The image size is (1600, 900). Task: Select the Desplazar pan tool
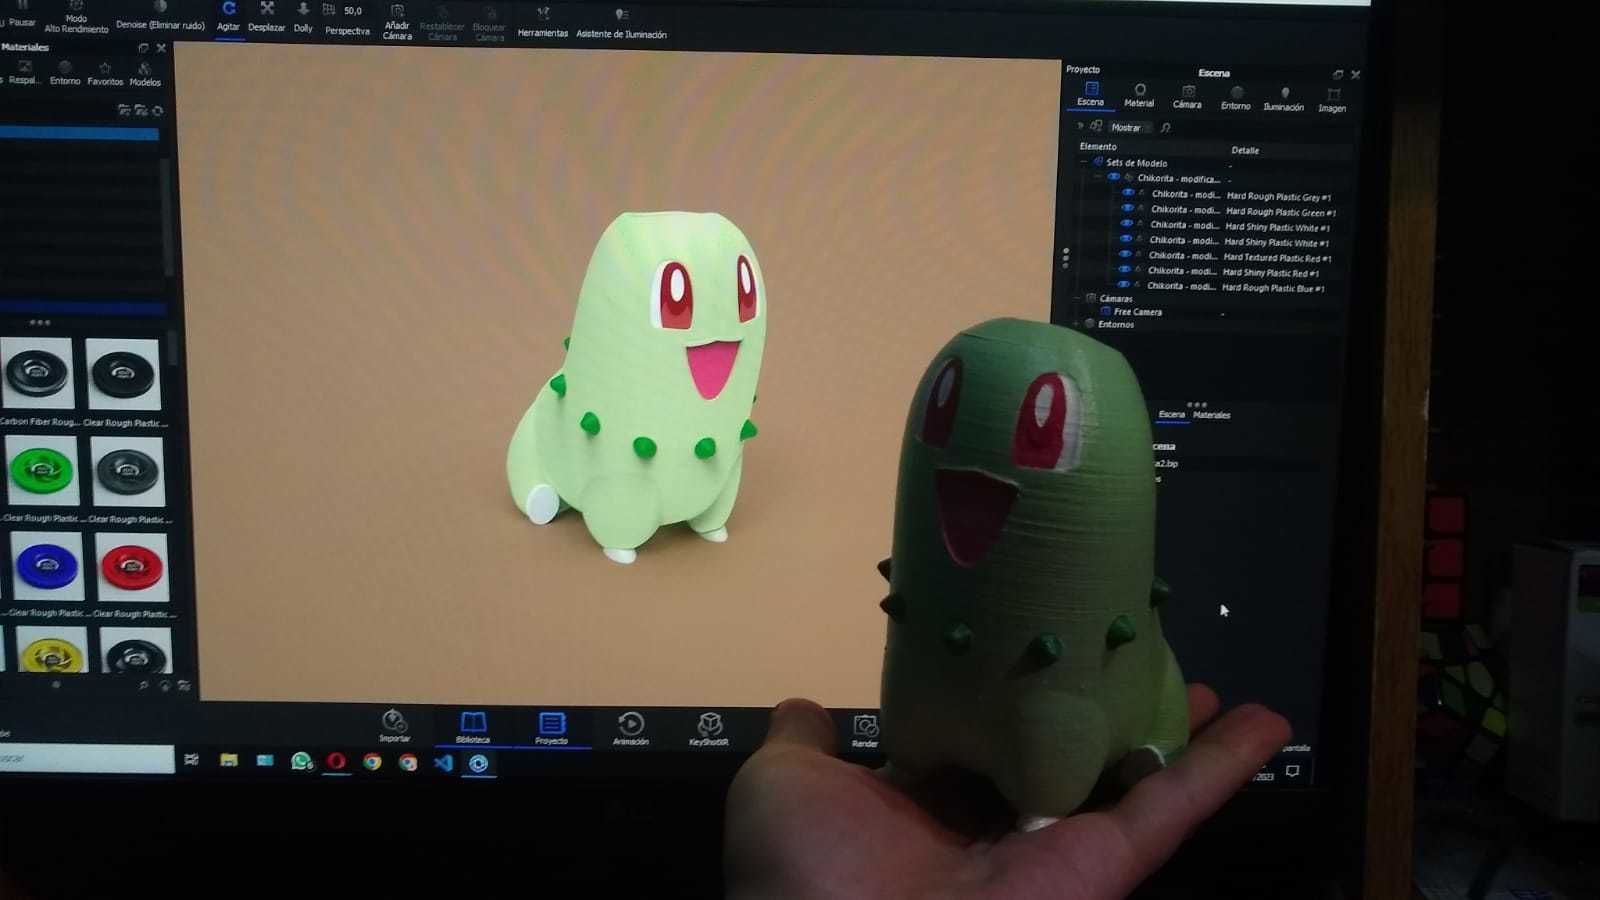click(267, 17)
